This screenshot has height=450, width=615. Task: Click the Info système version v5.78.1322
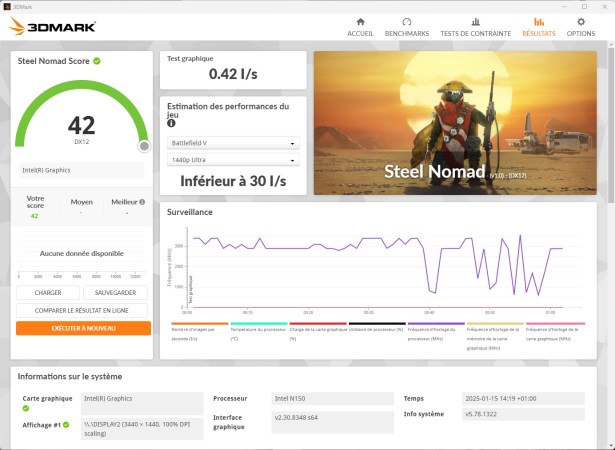523,414
